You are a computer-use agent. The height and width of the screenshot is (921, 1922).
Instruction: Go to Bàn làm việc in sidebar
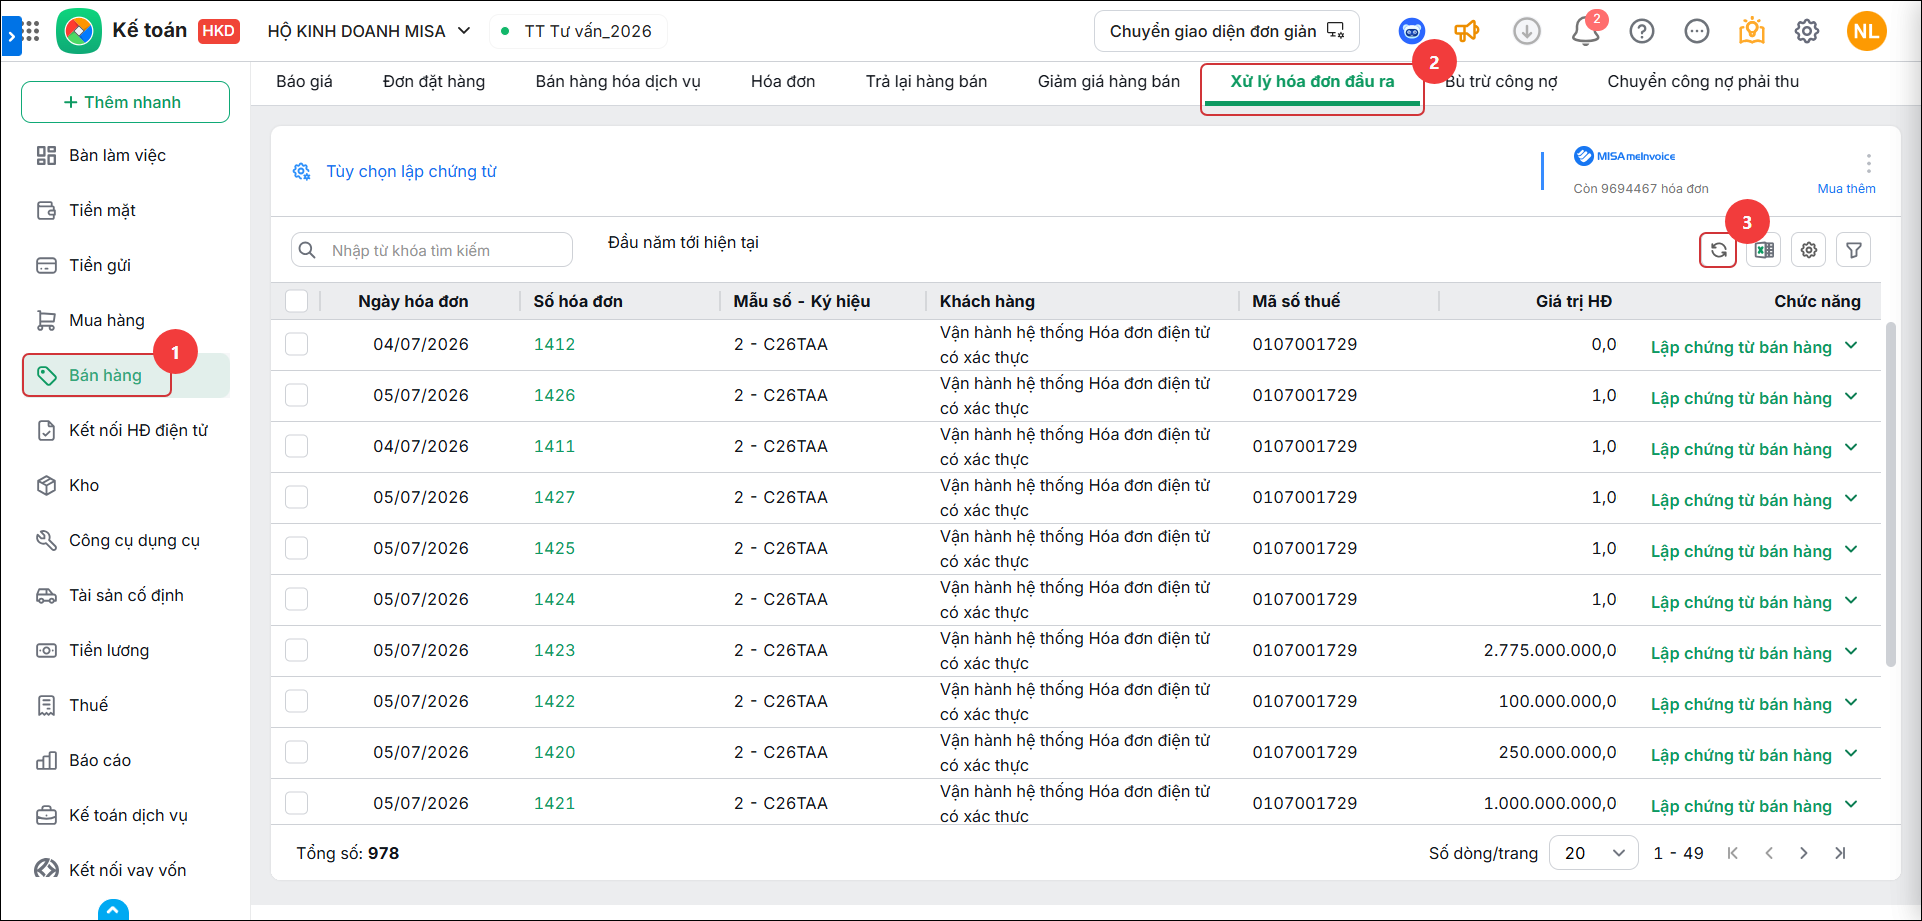coord(116,155)
